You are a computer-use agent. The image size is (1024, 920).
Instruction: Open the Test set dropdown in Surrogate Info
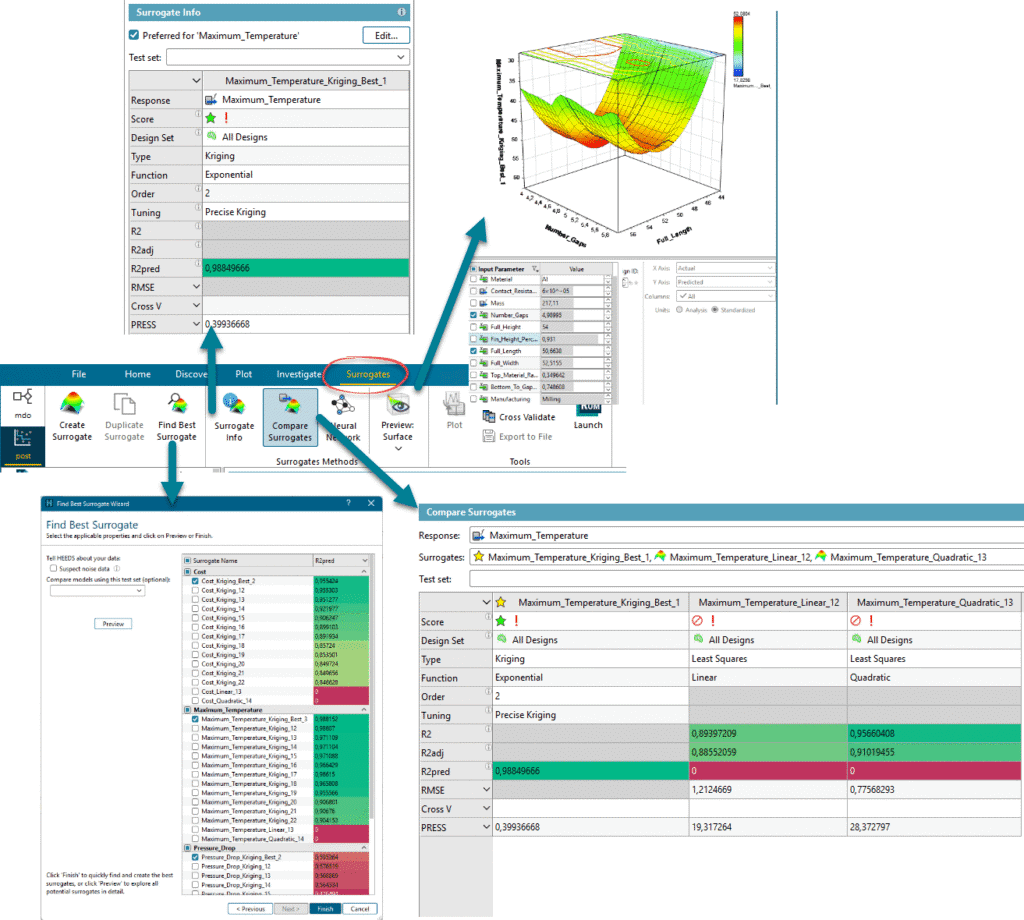coord(400,58)
